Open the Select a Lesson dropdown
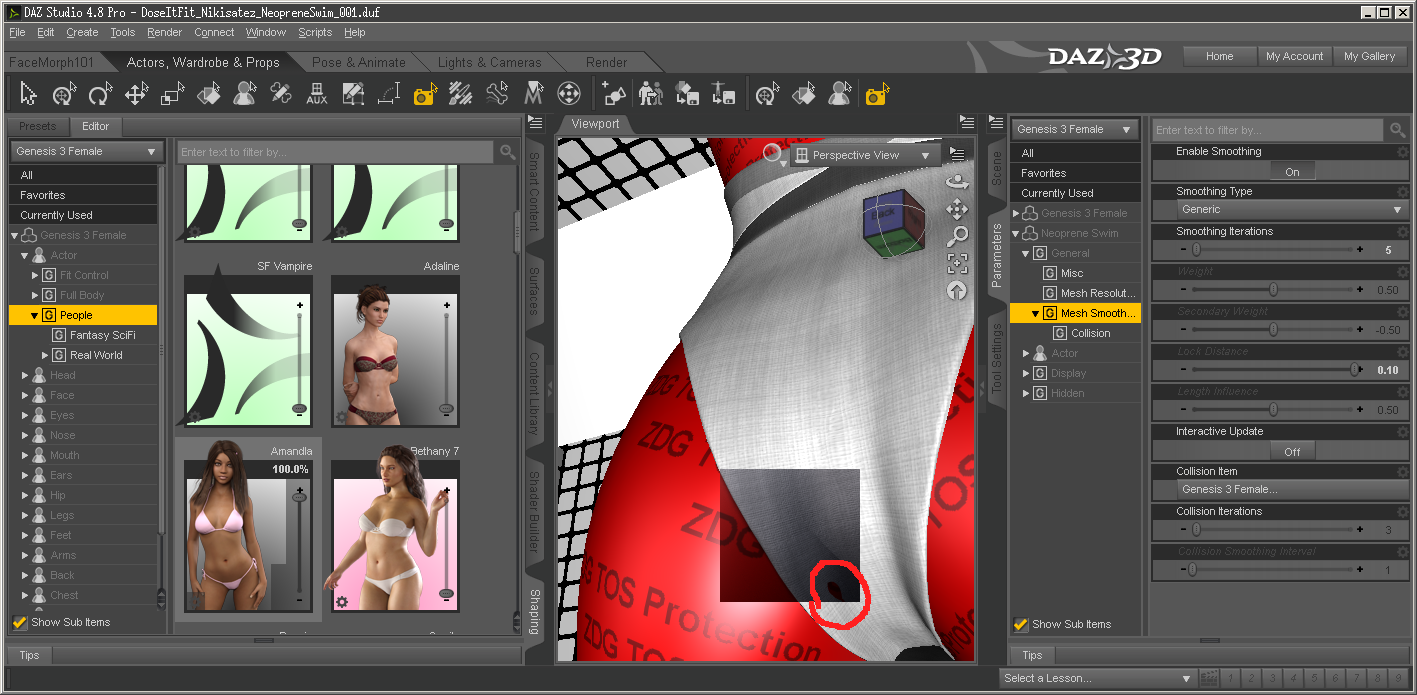The image size is (1417, 695). point(1097,678)
